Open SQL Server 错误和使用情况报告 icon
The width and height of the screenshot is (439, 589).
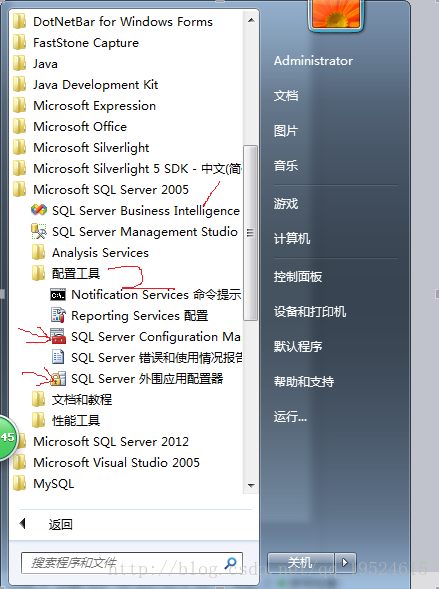(58, 357)
